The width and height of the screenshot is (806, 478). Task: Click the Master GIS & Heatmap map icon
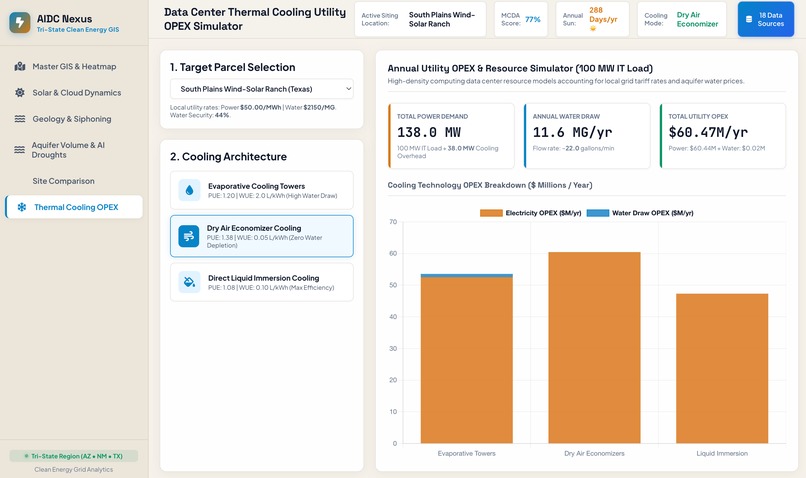(20, 66)
